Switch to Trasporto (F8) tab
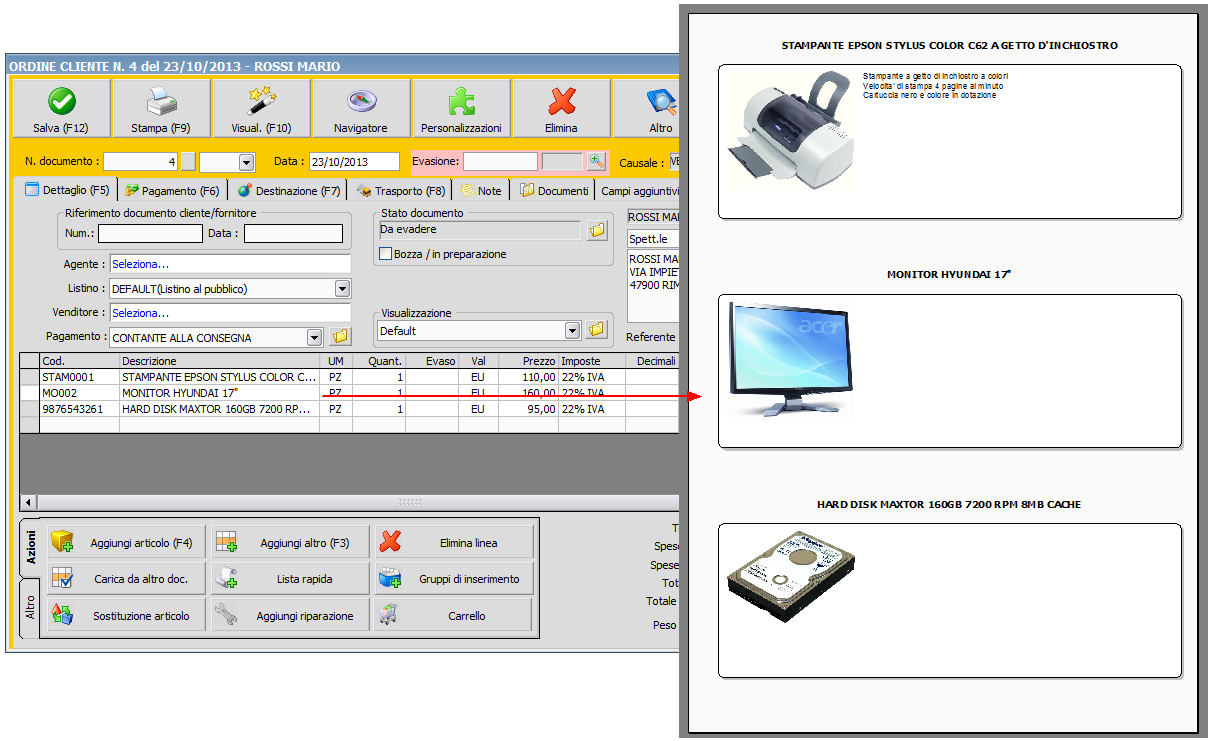This screenshot has height=741, width=1211. pyautogui.click(x=402, y=190)
